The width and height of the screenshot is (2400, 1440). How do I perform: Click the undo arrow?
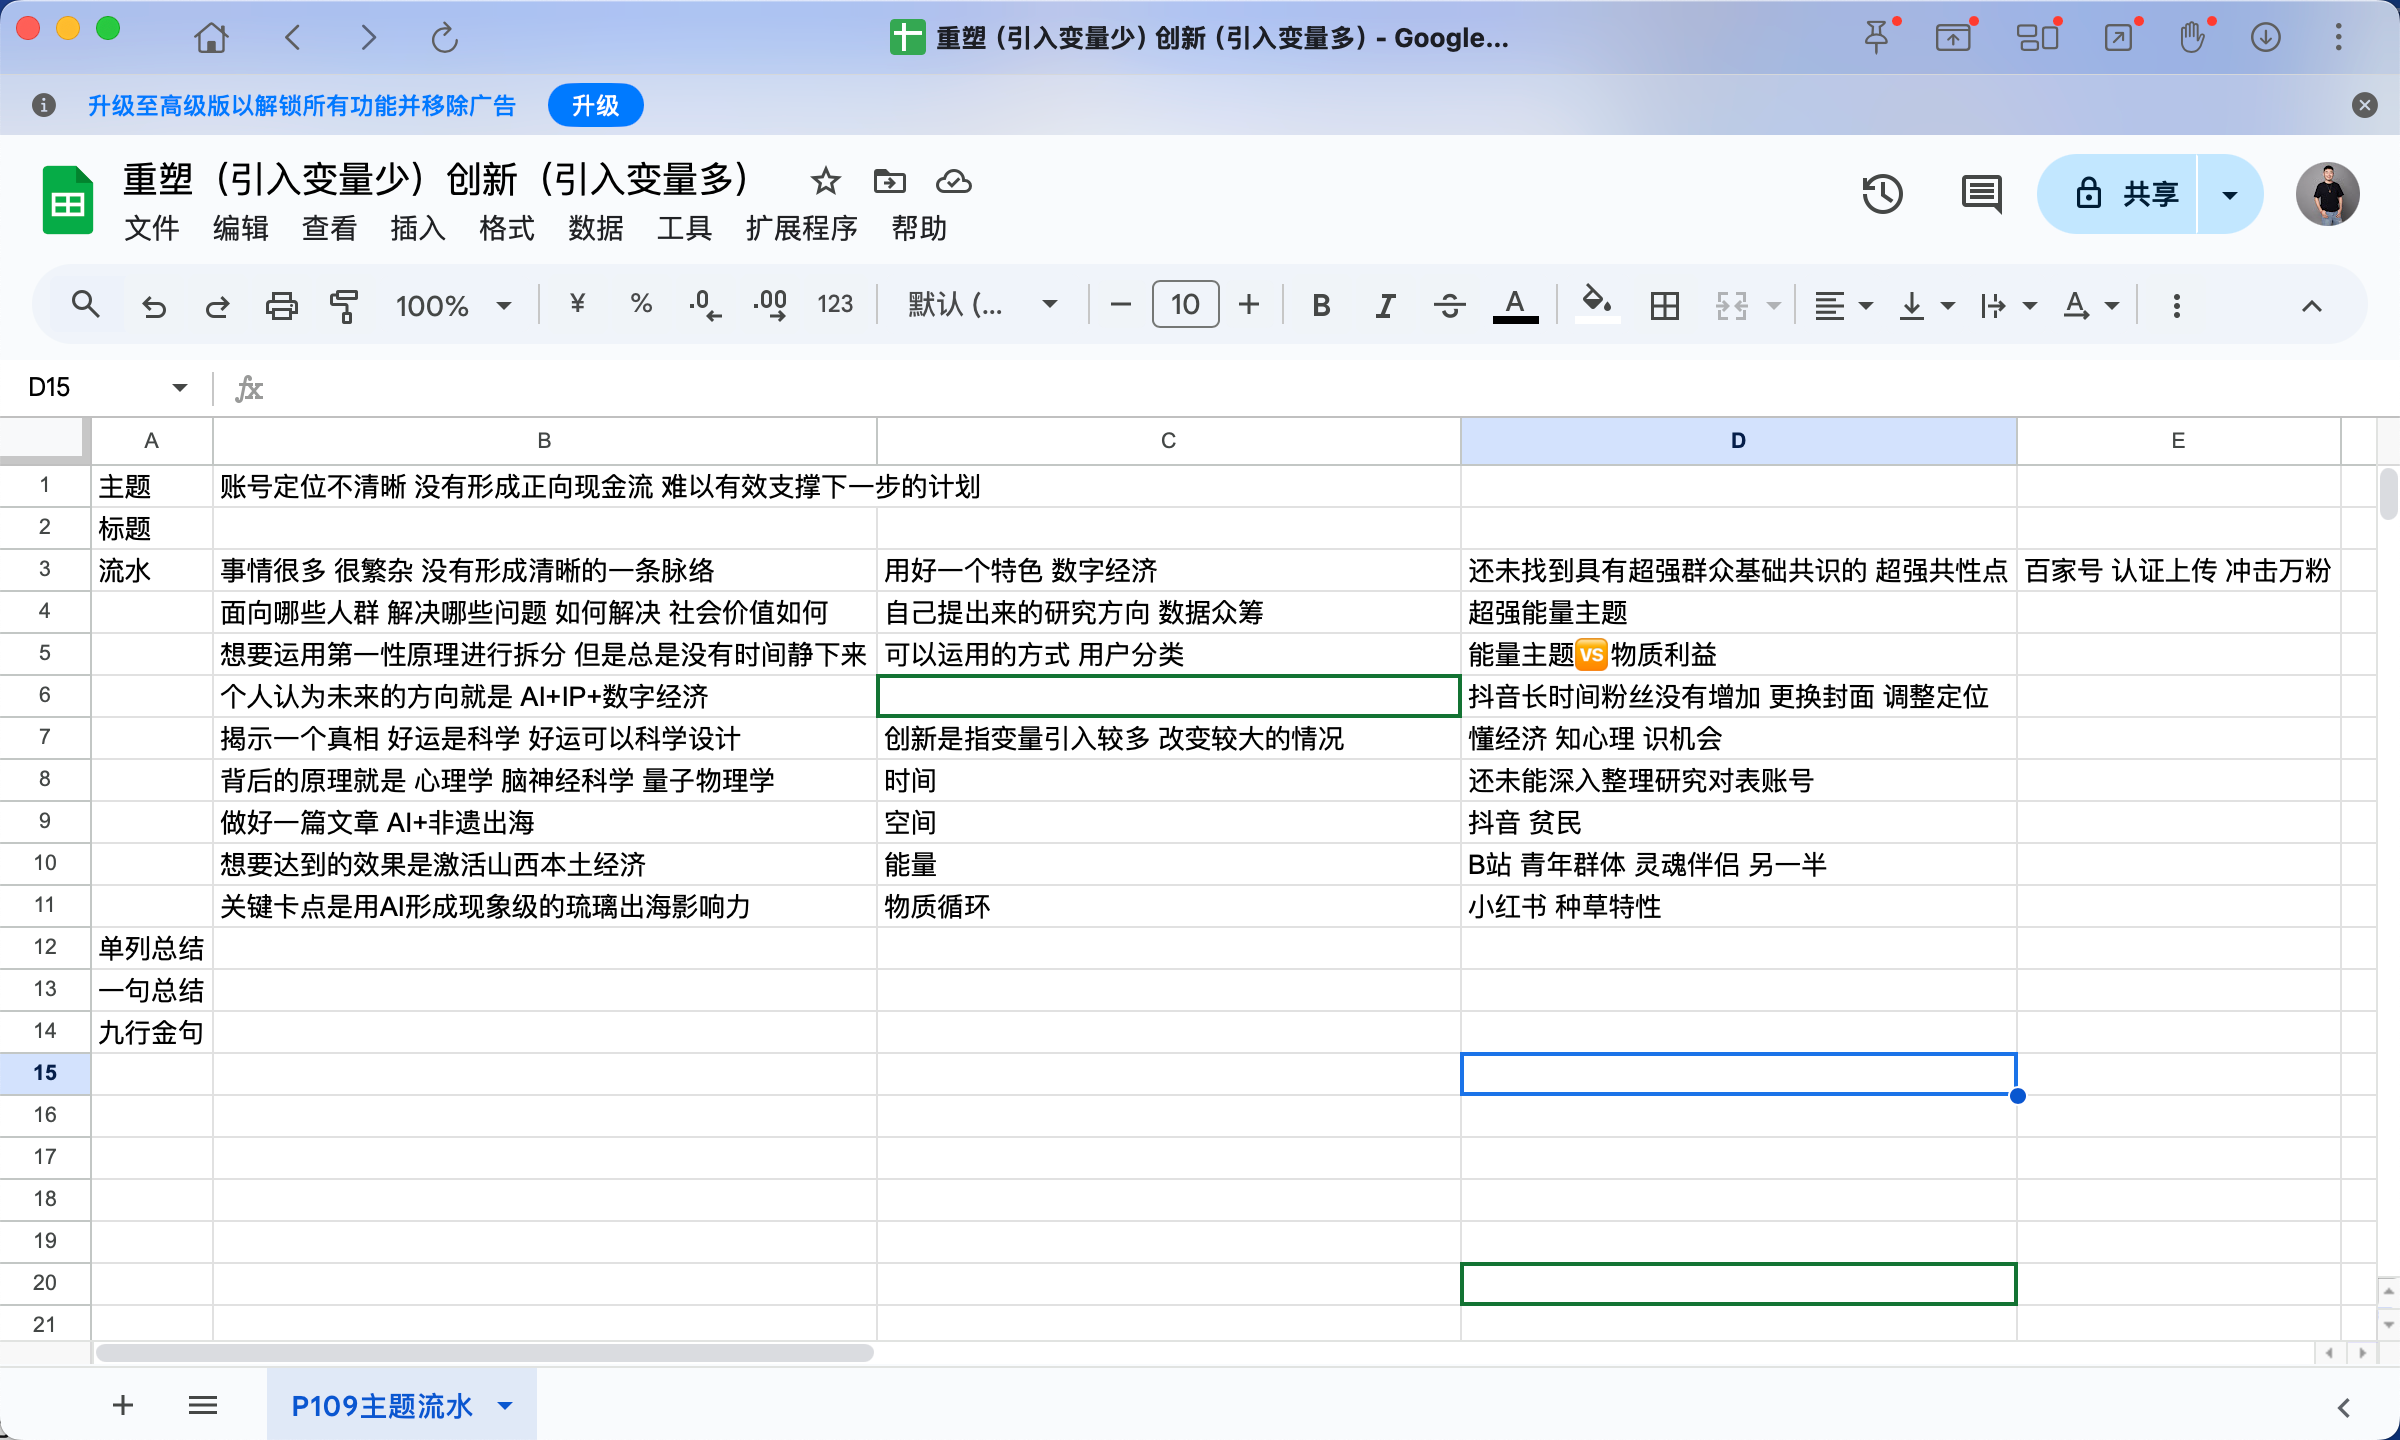[154, 305]
